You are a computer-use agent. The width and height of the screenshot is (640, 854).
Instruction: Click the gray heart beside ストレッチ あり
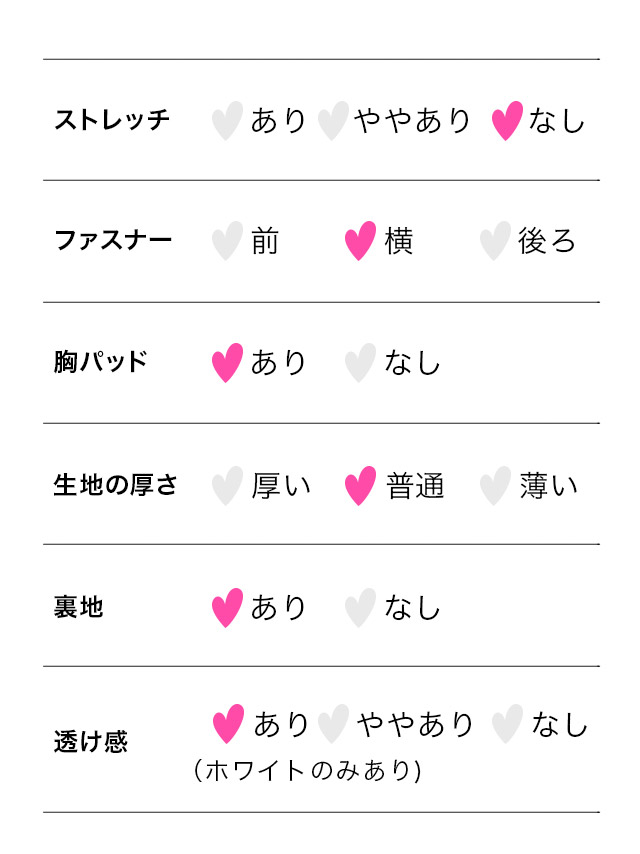[x=227, y=120]
